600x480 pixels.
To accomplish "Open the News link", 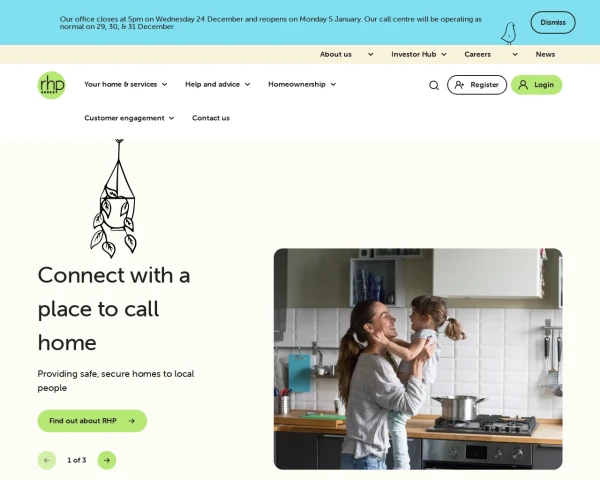I will (x=545, y=54).
